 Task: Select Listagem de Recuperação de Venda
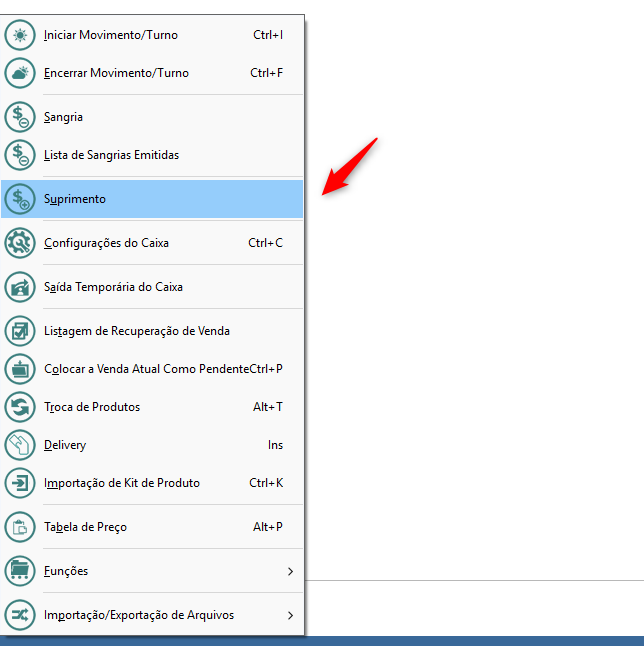(x=137, y=331)
